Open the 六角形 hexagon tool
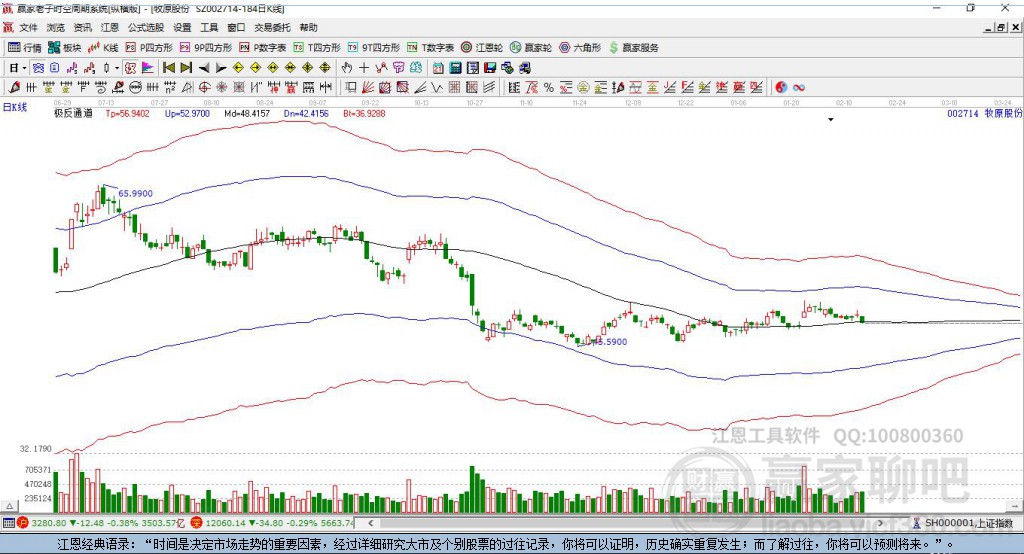The width and height of the screenshot is (1024, 554). click(580, 48)
